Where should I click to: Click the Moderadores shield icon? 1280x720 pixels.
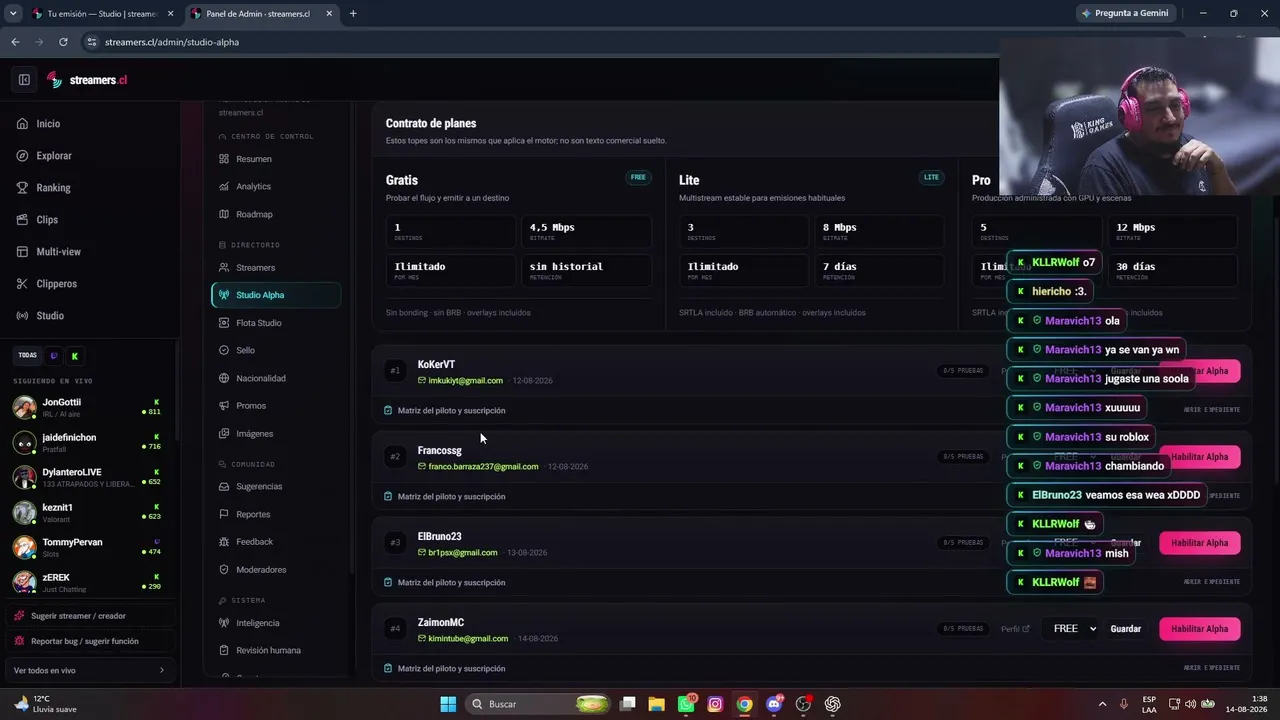225,570
